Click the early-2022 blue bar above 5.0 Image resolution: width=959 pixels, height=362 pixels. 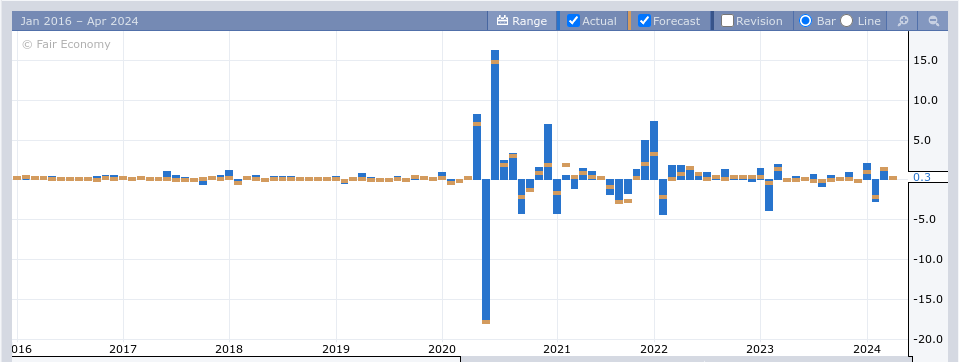click(654, 150)
